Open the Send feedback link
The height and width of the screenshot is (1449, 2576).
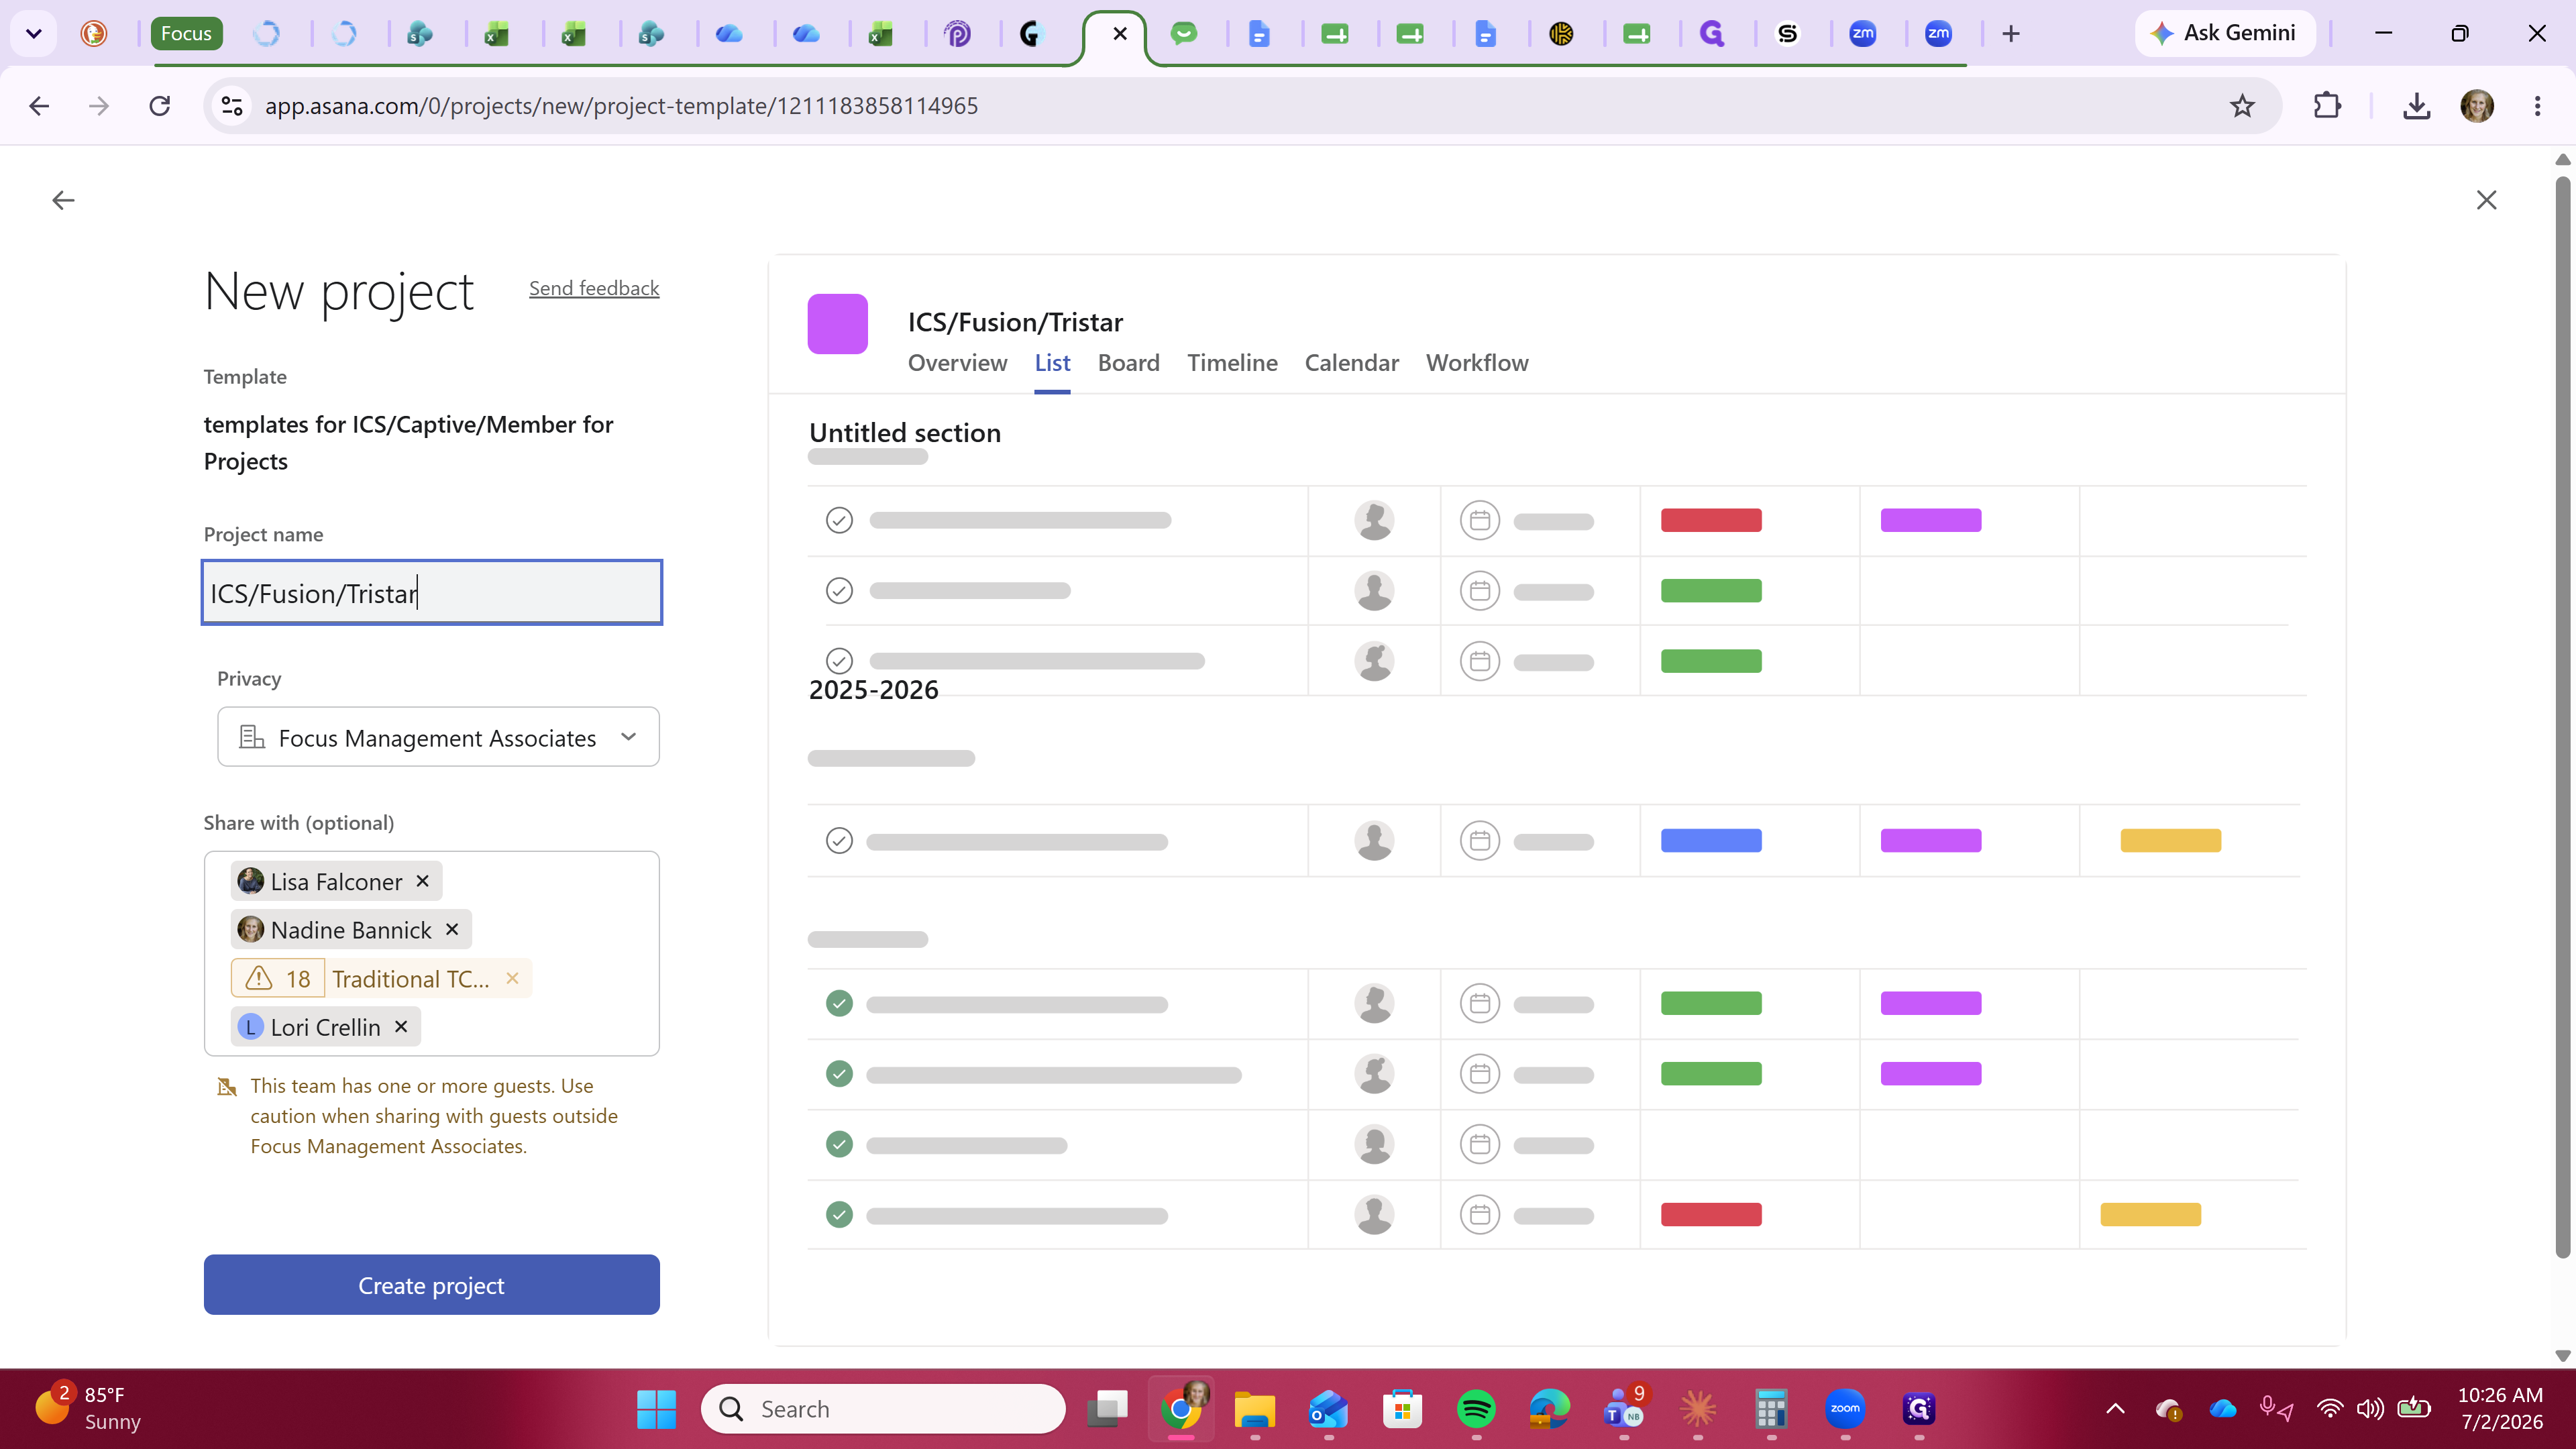pyautogui.click(x=594, y=288)
